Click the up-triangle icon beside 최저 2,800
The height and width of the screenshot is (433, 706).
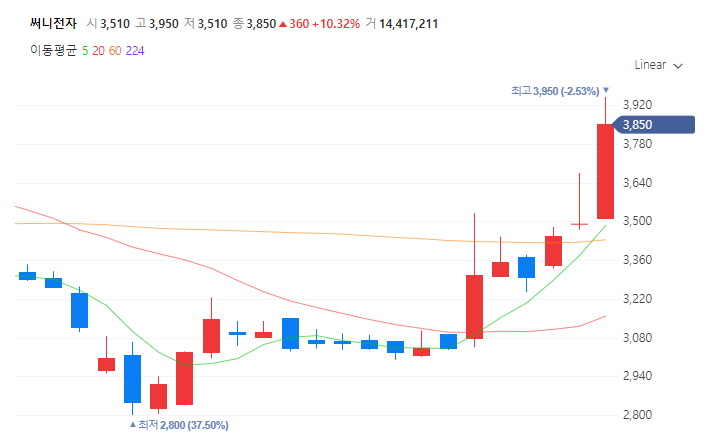[x=132, y=425]
